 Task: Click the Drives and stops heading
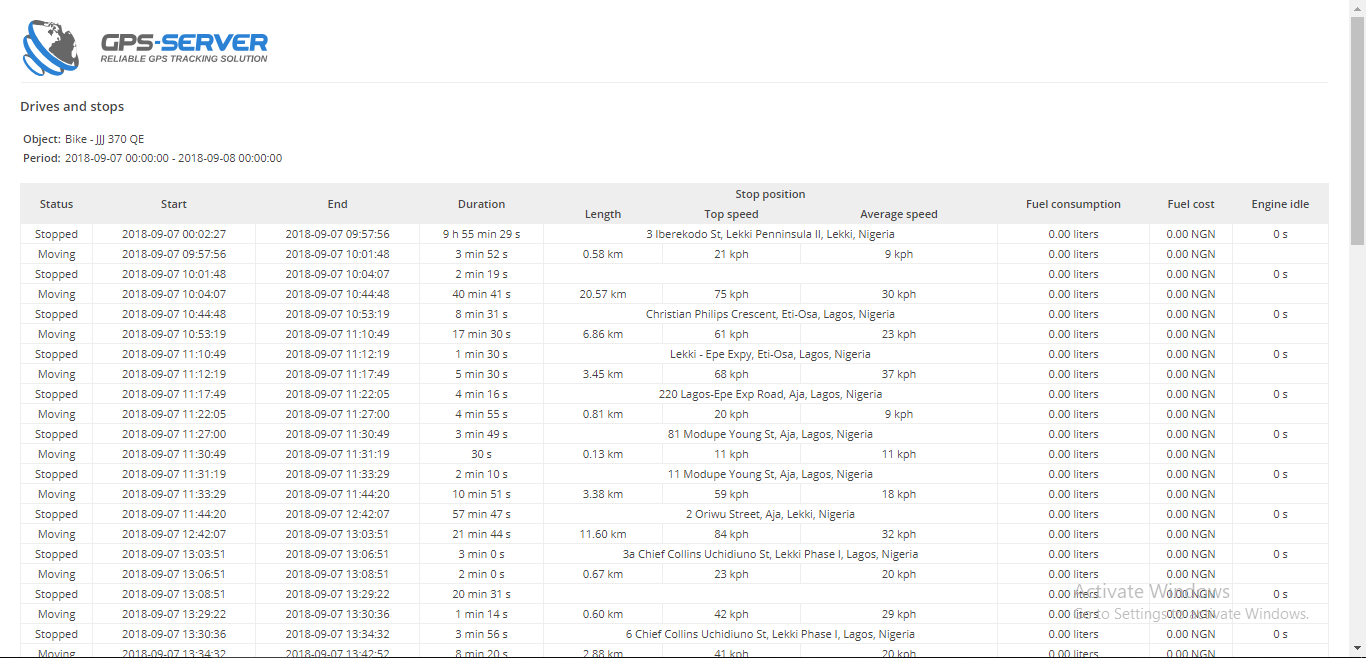[72, 107]
